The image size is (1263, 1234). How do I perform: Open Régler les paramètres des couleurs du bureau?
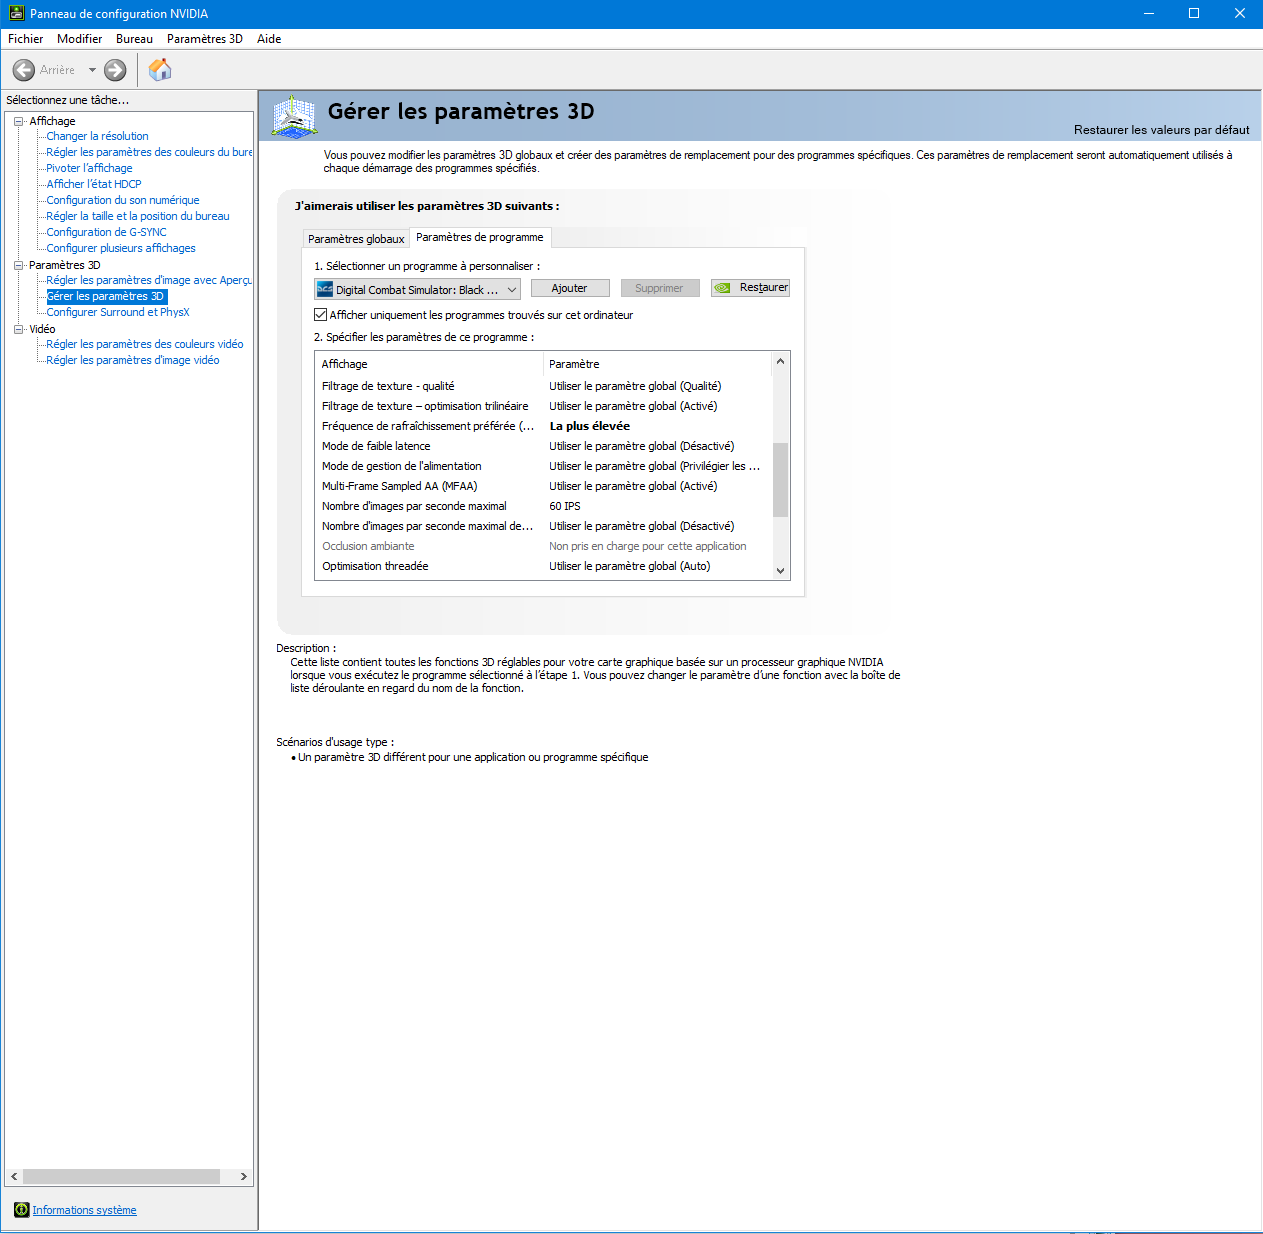149,152
